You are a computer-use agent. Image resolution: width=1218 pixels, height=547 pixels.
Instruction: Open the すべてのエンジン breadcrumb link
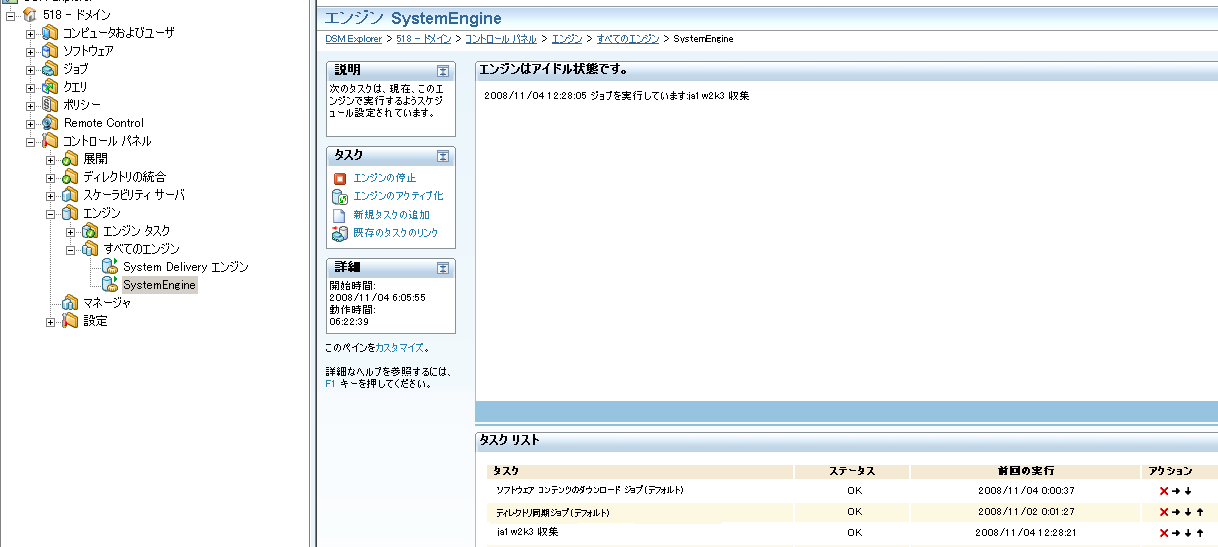(628, 39)
